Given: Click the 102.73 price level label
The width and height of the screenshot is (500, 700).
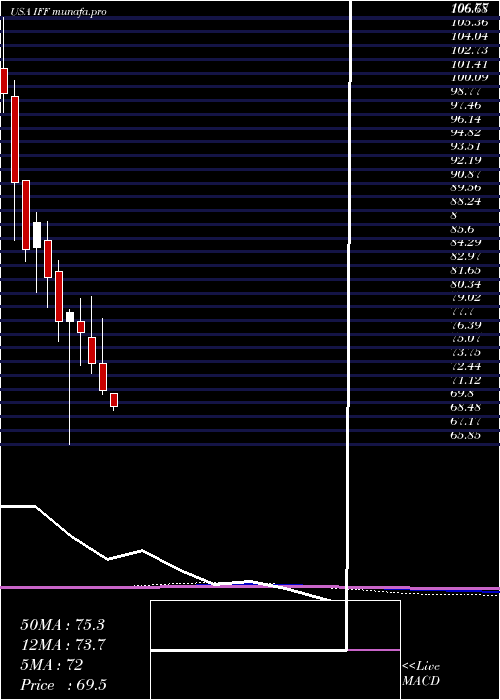Looking at the screenshot, I should coord(469,50).
